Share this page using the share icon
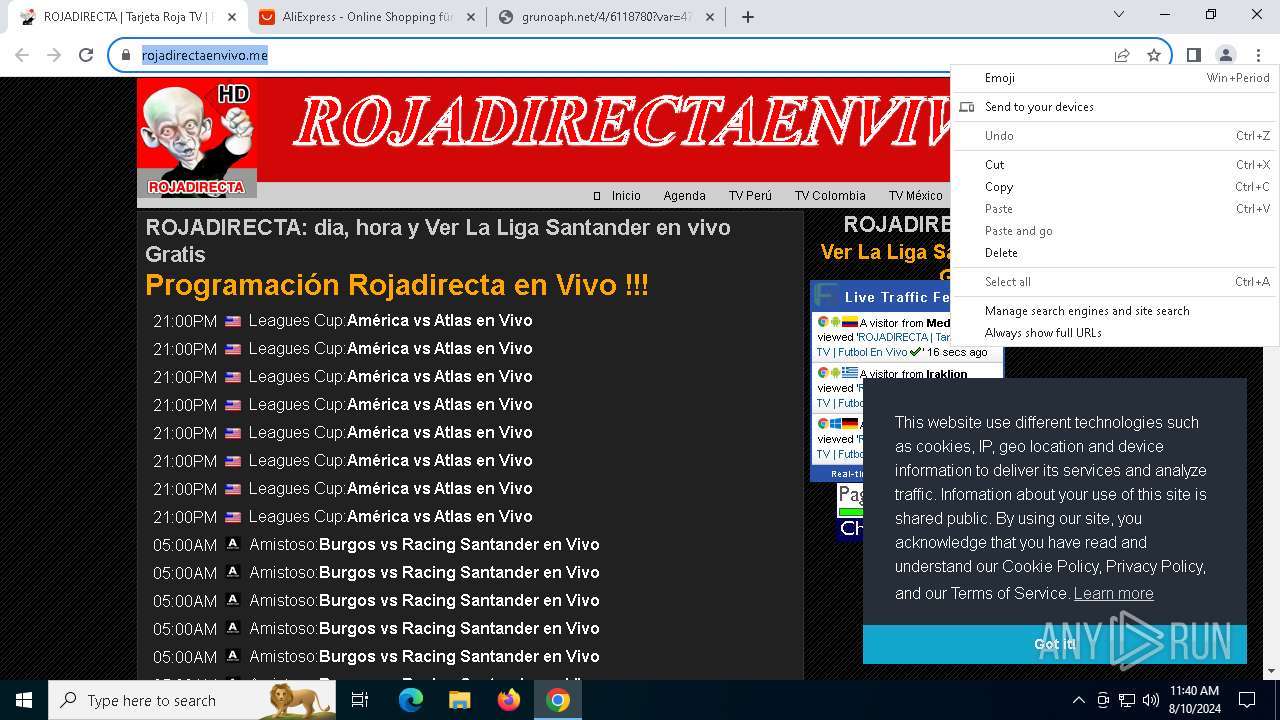This screenshot has width=1280, height=720. 1122,55
